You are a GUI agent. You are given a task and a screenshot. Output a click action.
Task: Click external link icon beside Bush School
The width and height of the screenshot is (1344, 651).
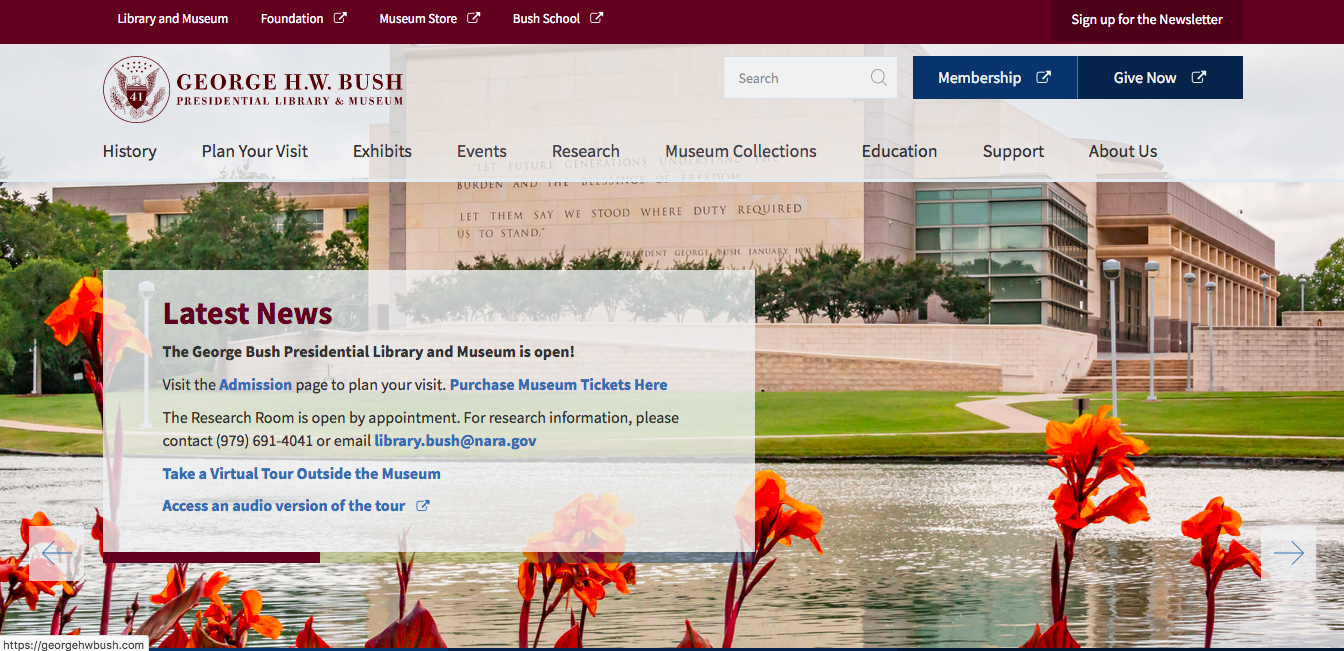[x=597, y=18]
